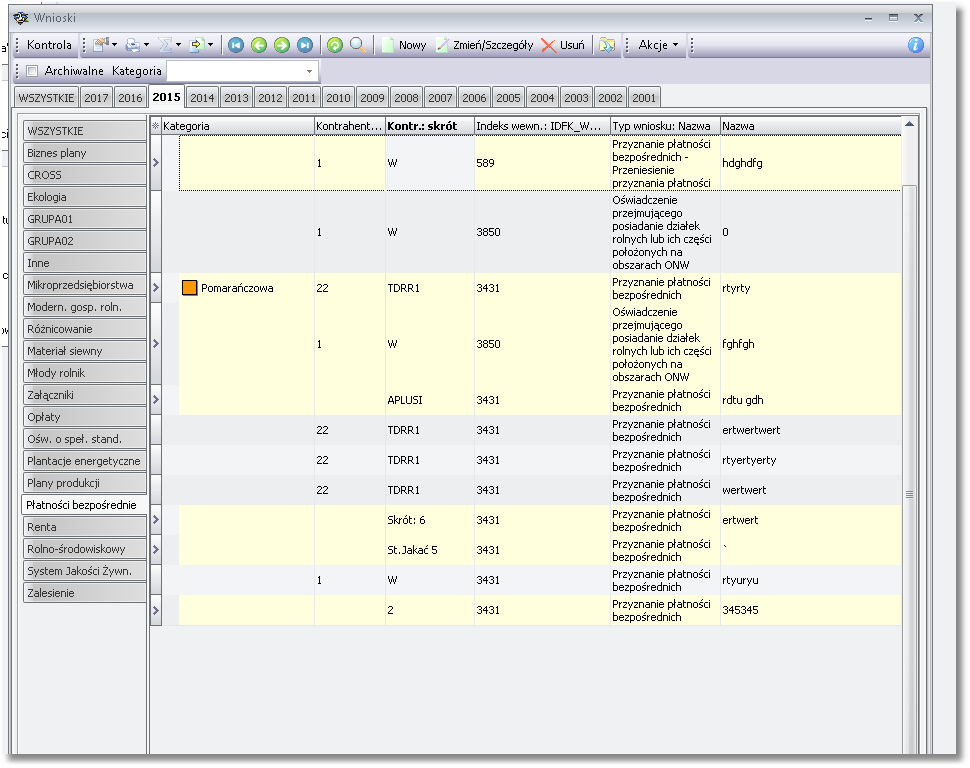This screenshot has width=970, height=768.
Task: Open the Akcje dropdown menu
Action: pos(658,45)
